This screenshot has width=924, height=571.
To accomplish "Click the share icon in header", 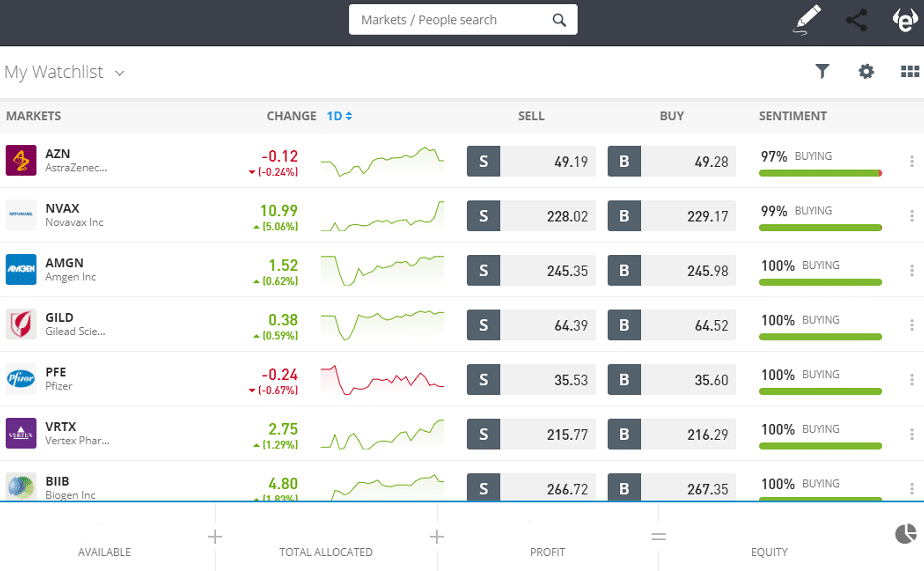I will [x=856, y=20].
